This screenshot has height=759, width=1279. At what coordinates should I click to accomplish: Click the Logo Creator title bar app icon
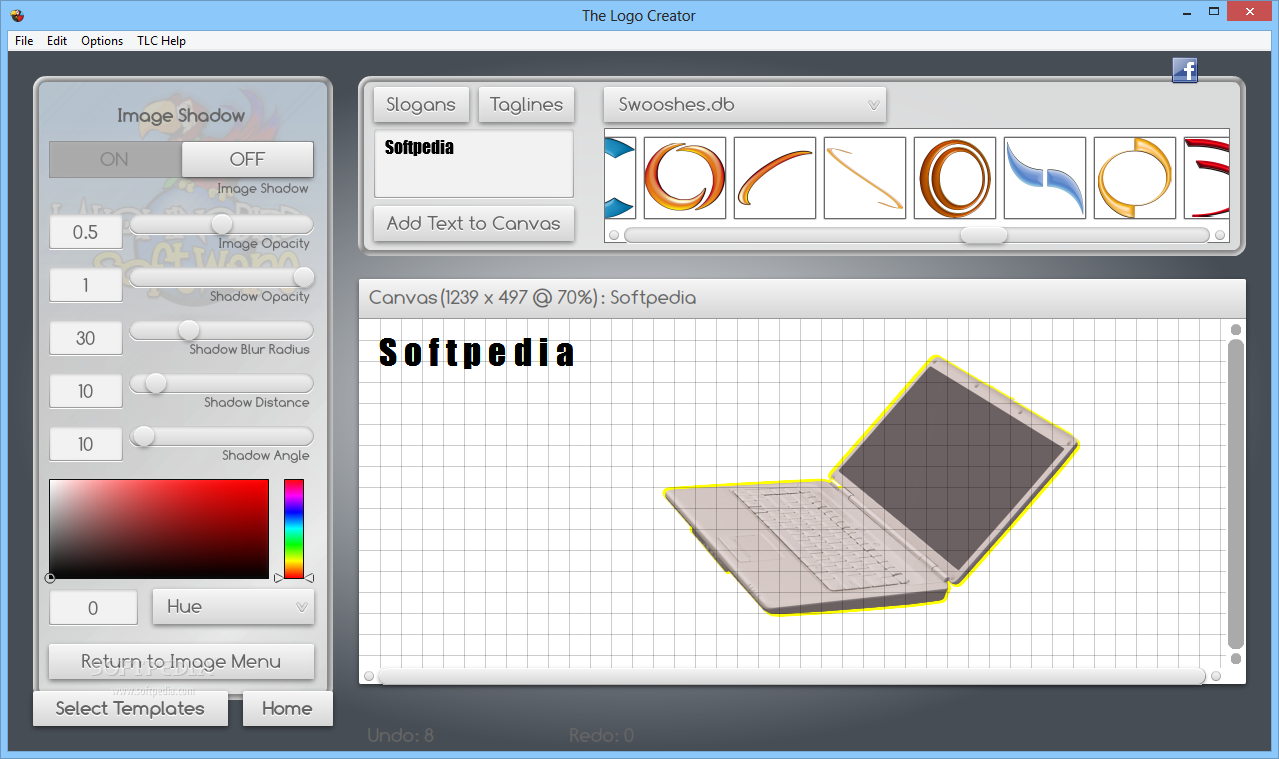pos(16,15)
